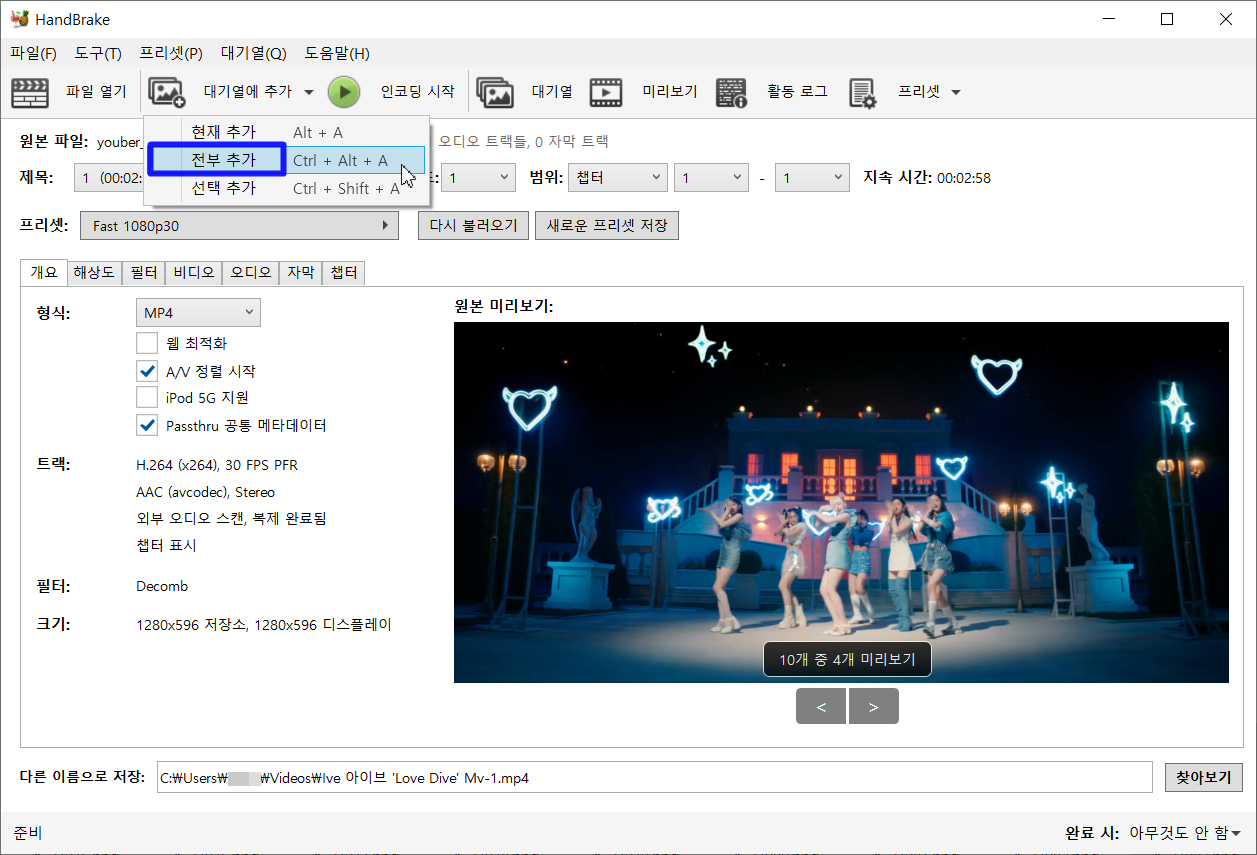This screenshot has height=855, width=1257.
Task: Click 대기열 toolbar label
Action: point(552,92)
